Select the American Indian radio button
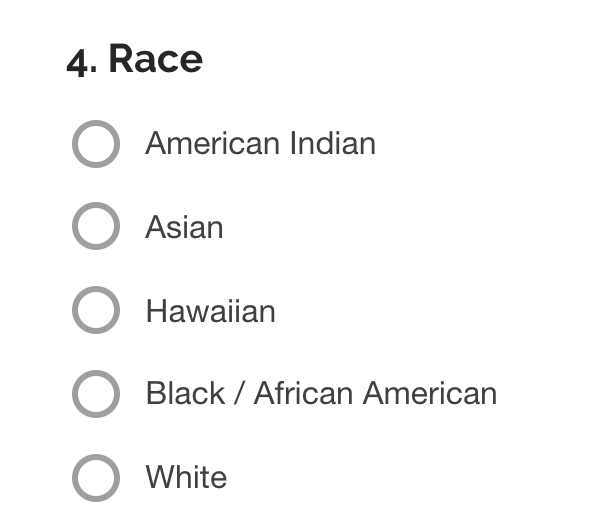Viewport: 612px width, 518px height. (x=96, y=144)
